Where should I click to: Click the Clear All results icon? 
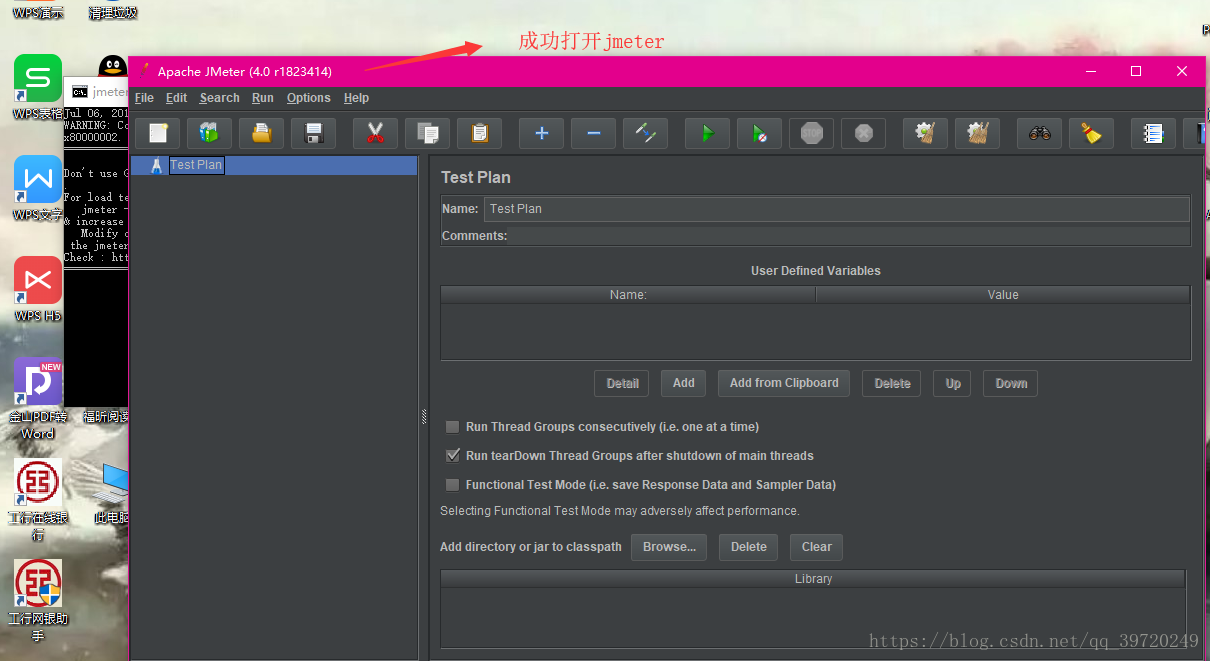click(x=977, y=133)
